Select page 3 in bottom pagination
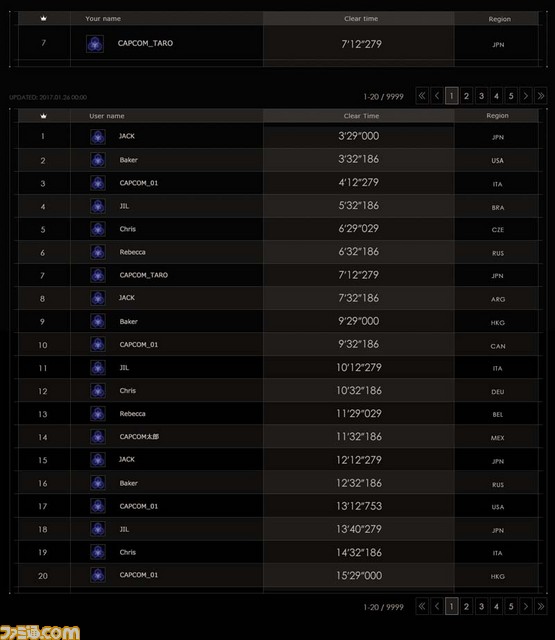555x640 pixels. [481, 606]
